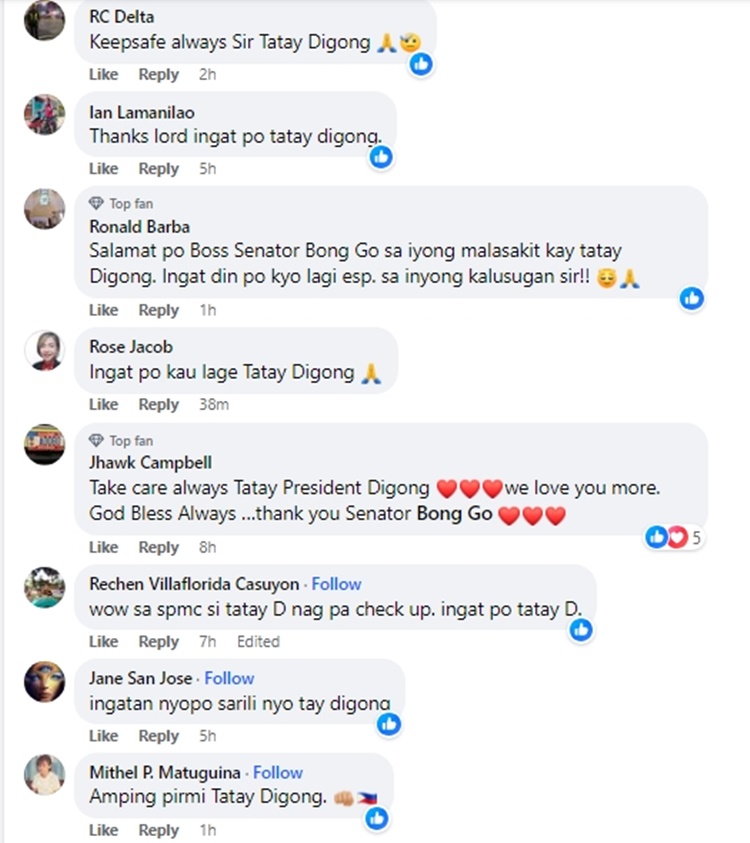Image resolution: width=750 pixels, height=843 pixels.
Task: Follow Jane San Jose
Action: click(229, 678)
